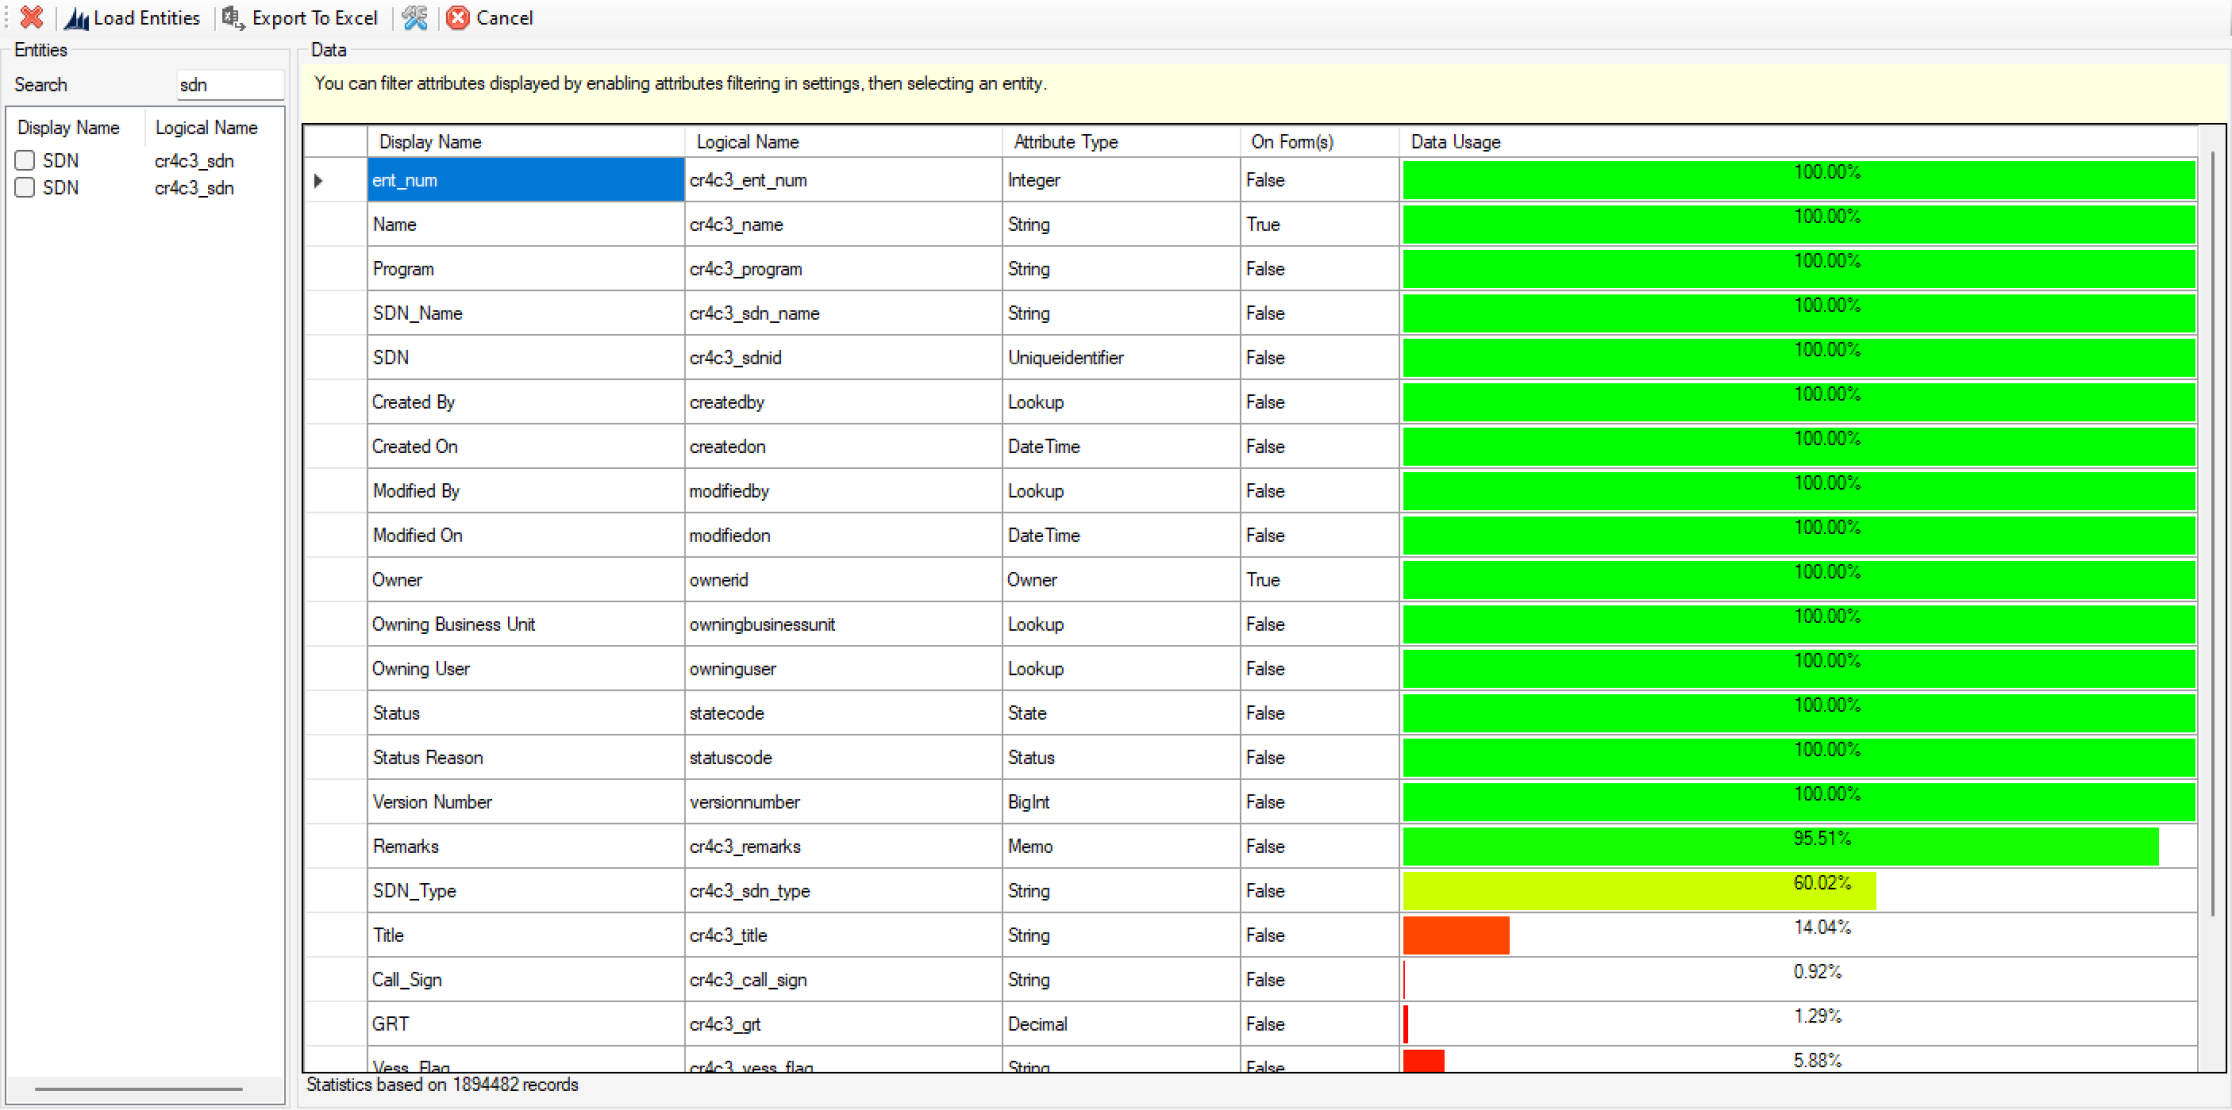Click the Title orange 14.04% usage bar

pyautogui.click(x=1455, y=936)
